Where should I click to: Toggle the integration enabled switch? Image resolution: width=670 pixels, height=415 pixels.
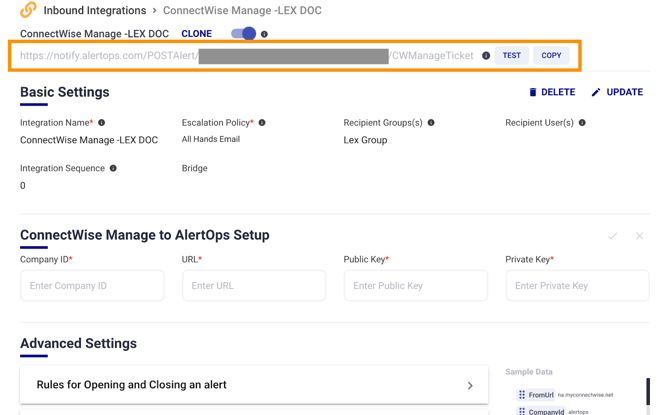(243, 34)
